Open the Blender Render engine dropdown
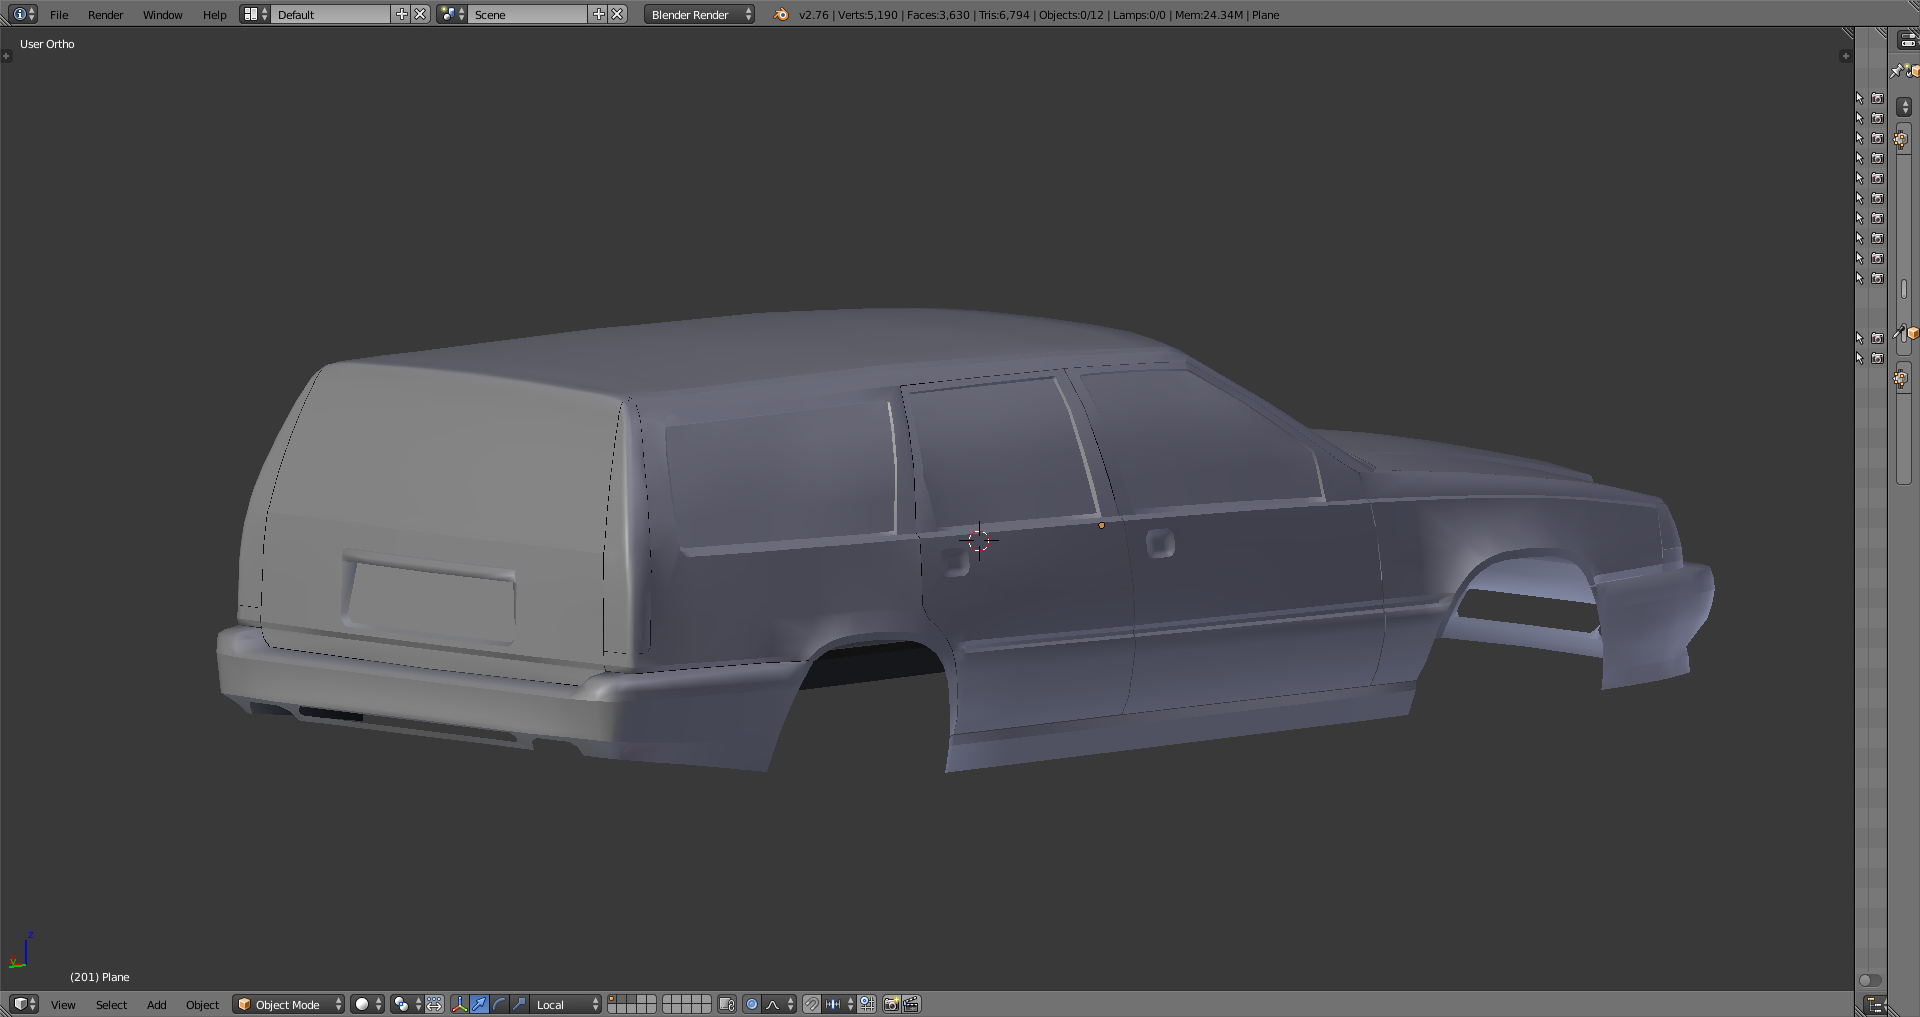 point(698,14)
